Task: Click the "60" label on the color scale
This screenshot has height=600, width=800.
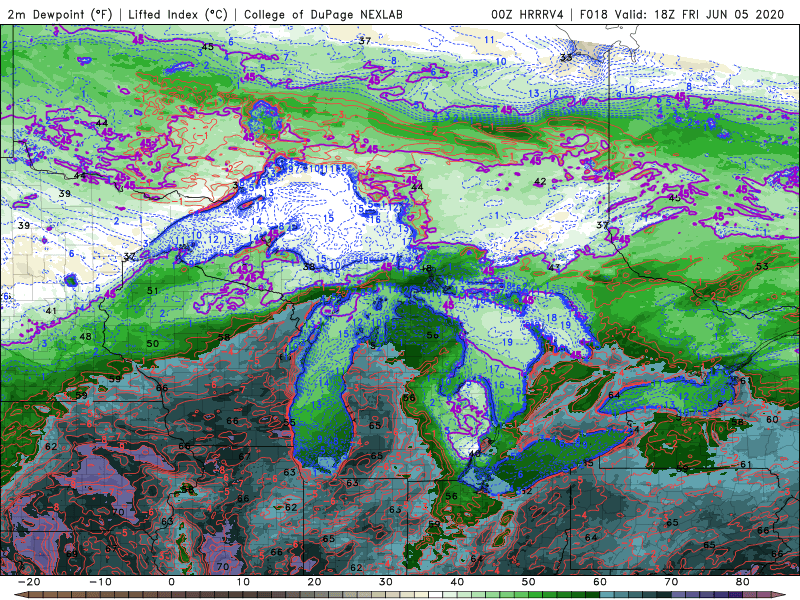Action: click(x=600, y=582)
